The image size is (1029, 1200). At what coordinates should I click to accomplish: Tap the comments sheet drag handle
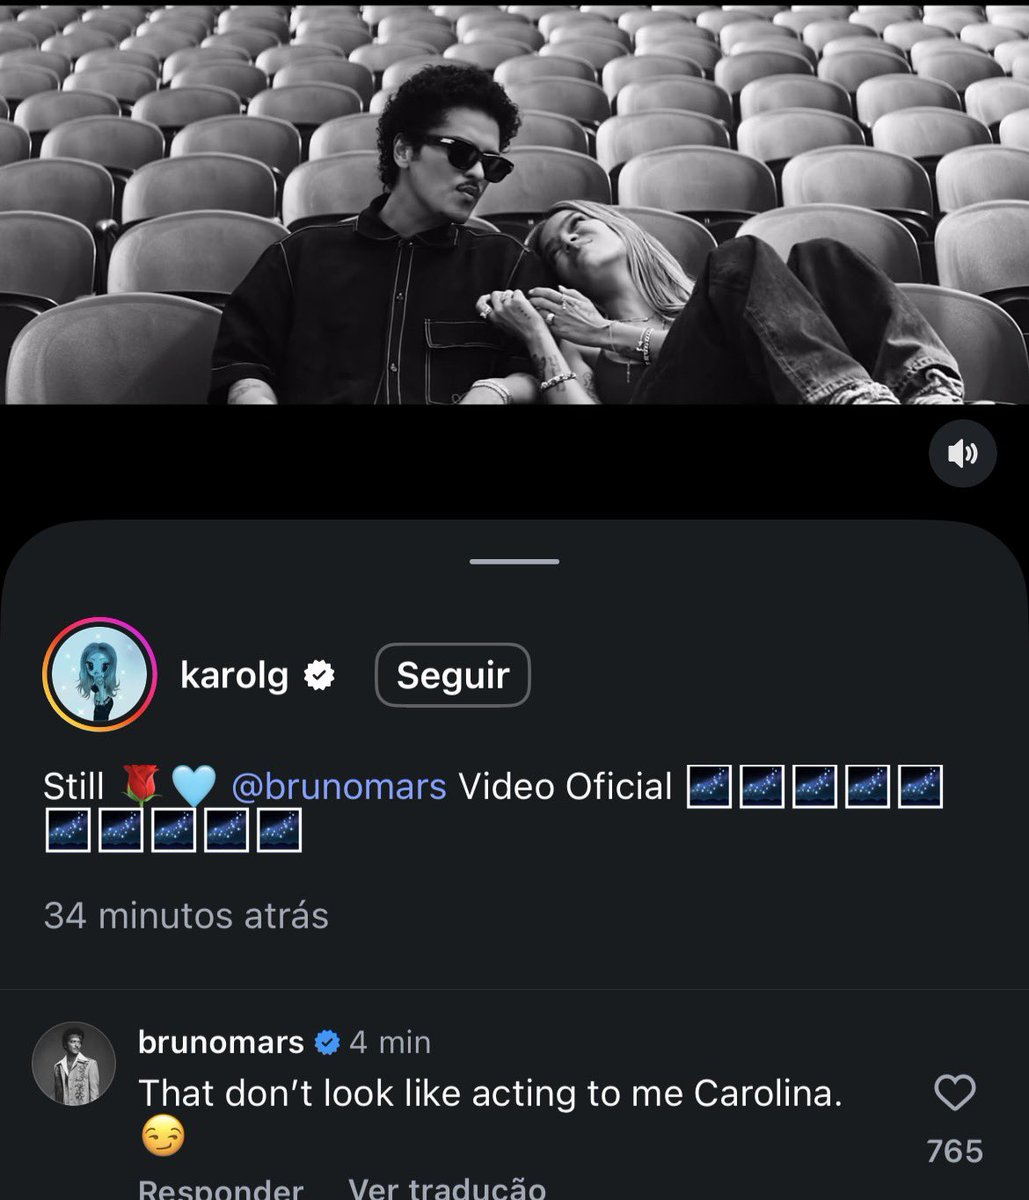pyautogui.click(x=514, y=561)
